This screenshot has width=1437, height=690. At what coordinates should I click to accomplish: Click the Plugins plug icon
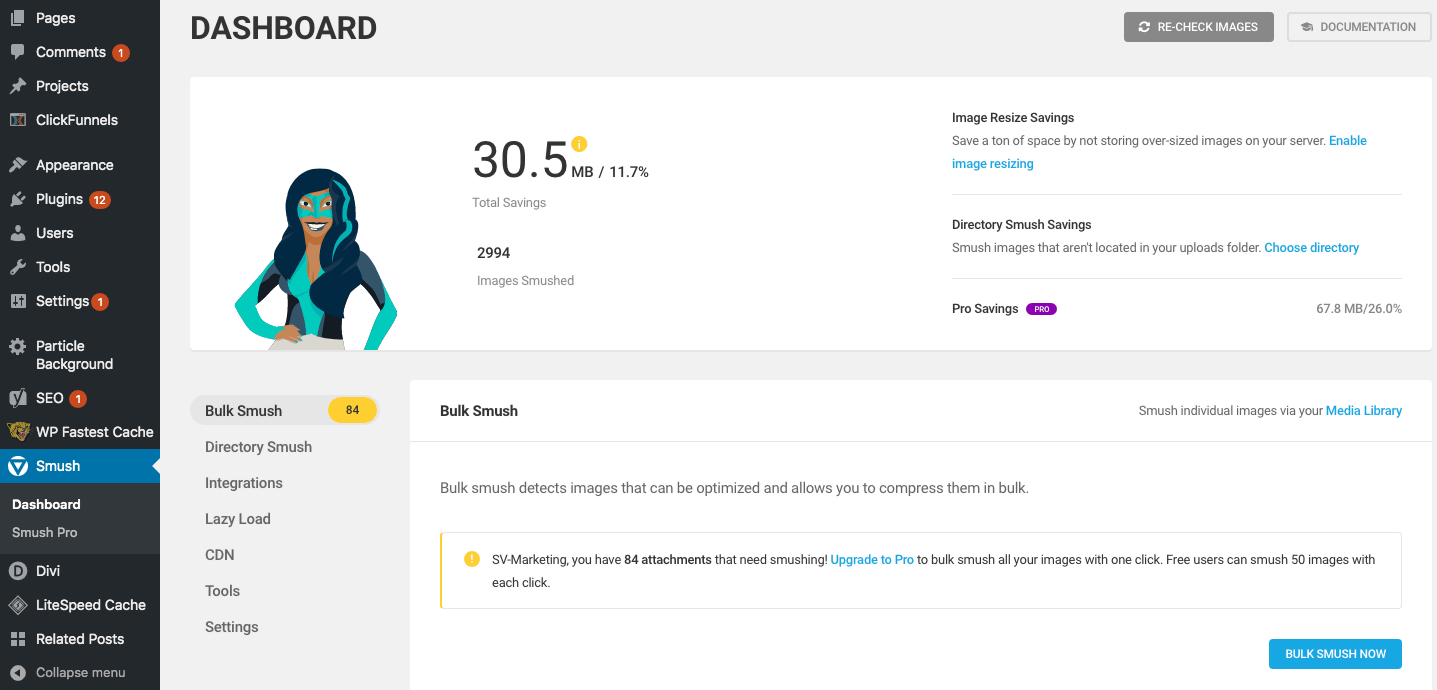(18, 199)
